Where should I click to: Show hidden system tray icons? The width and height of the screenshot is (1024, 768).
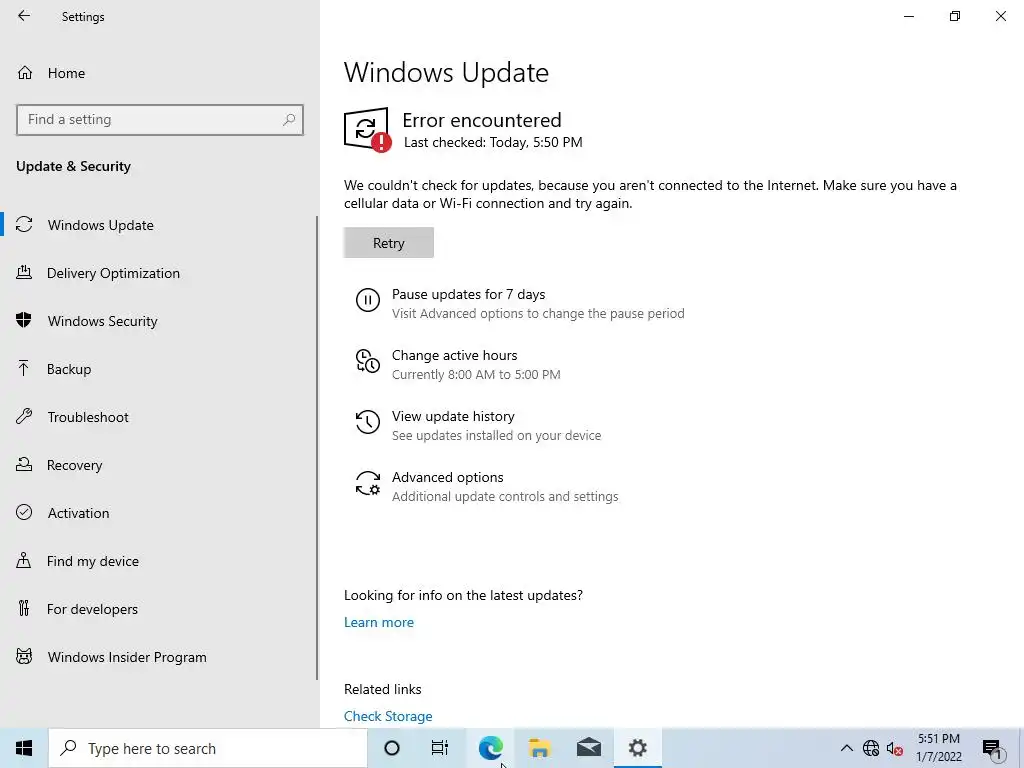tap(846, 748)
